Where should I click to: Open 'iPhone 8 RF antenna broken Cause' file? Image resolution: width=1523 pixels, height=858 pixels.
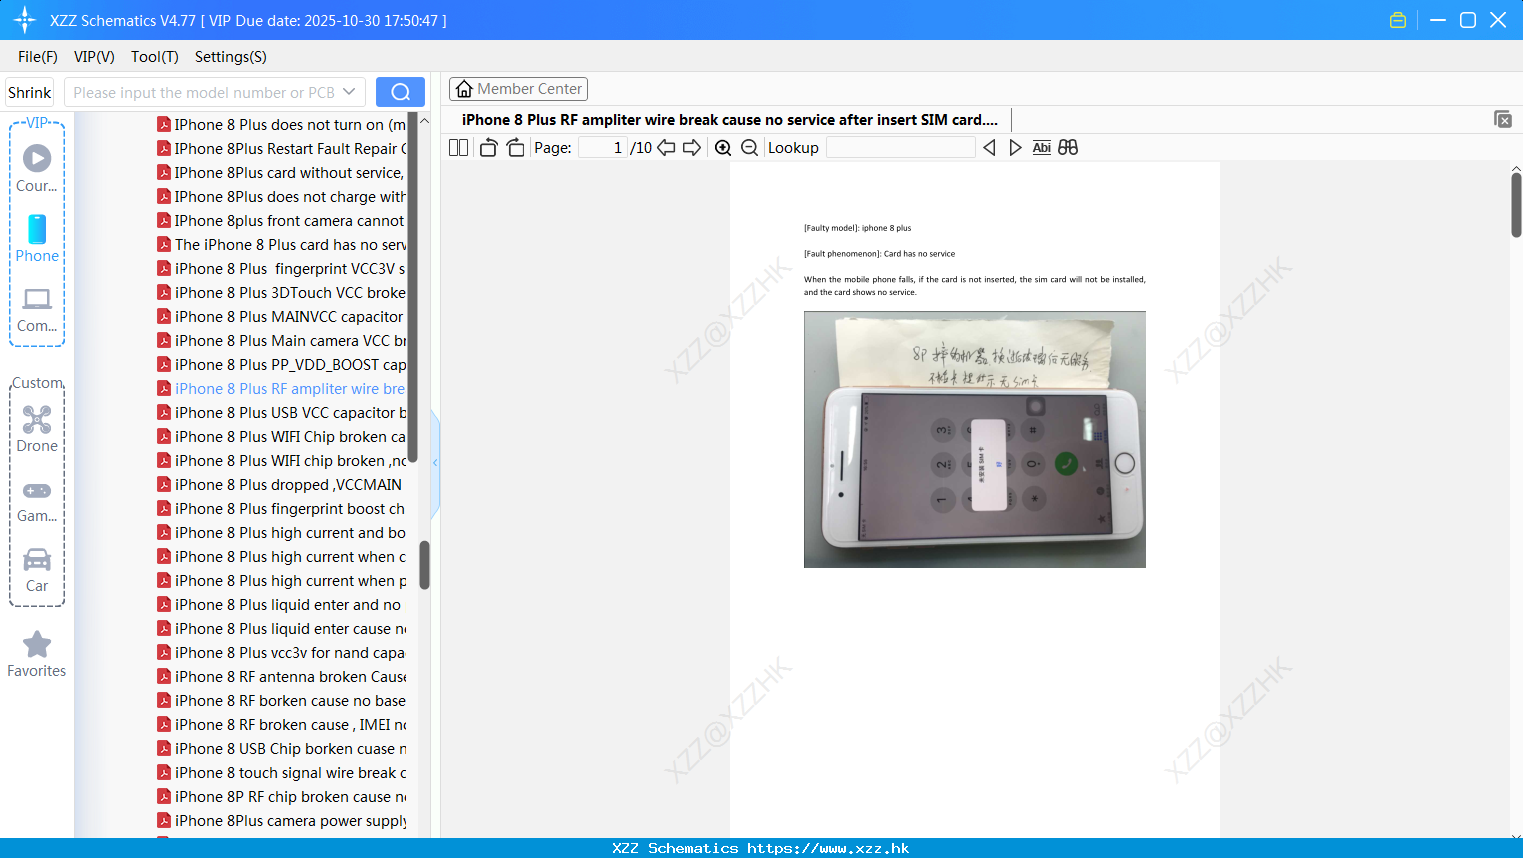point(282,677)
